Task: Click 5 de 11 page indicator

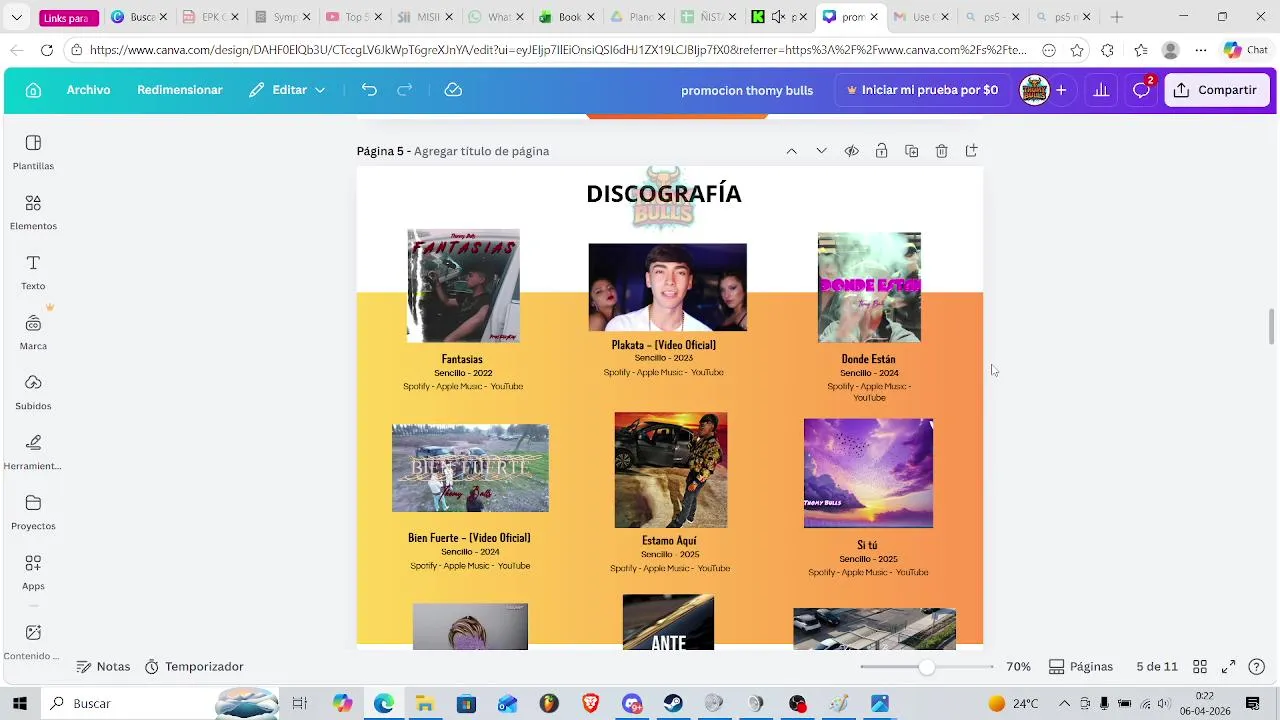Action: point(1157,667)
